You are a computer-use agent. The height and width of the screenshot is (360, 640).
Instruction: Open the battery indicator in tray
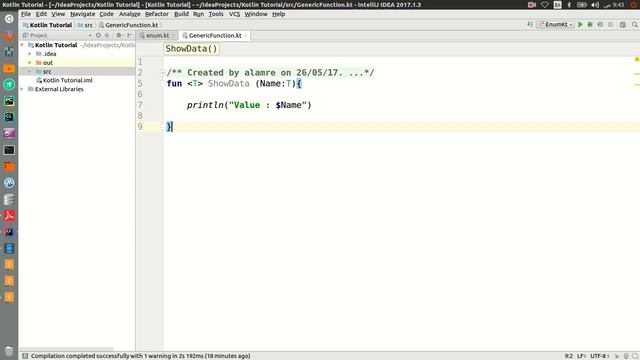pyautogui.click(x=582, y=5)
